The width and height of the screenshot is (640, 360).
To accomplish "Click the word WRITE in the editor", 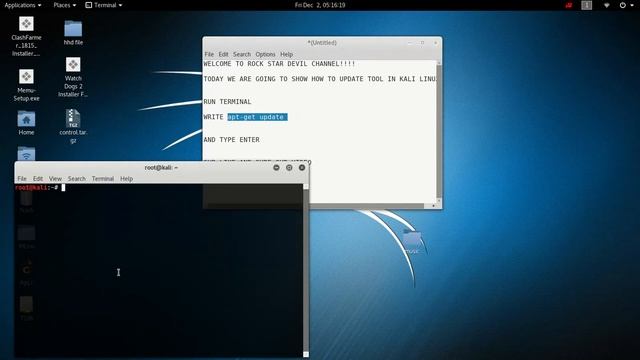I will (213, 117).
